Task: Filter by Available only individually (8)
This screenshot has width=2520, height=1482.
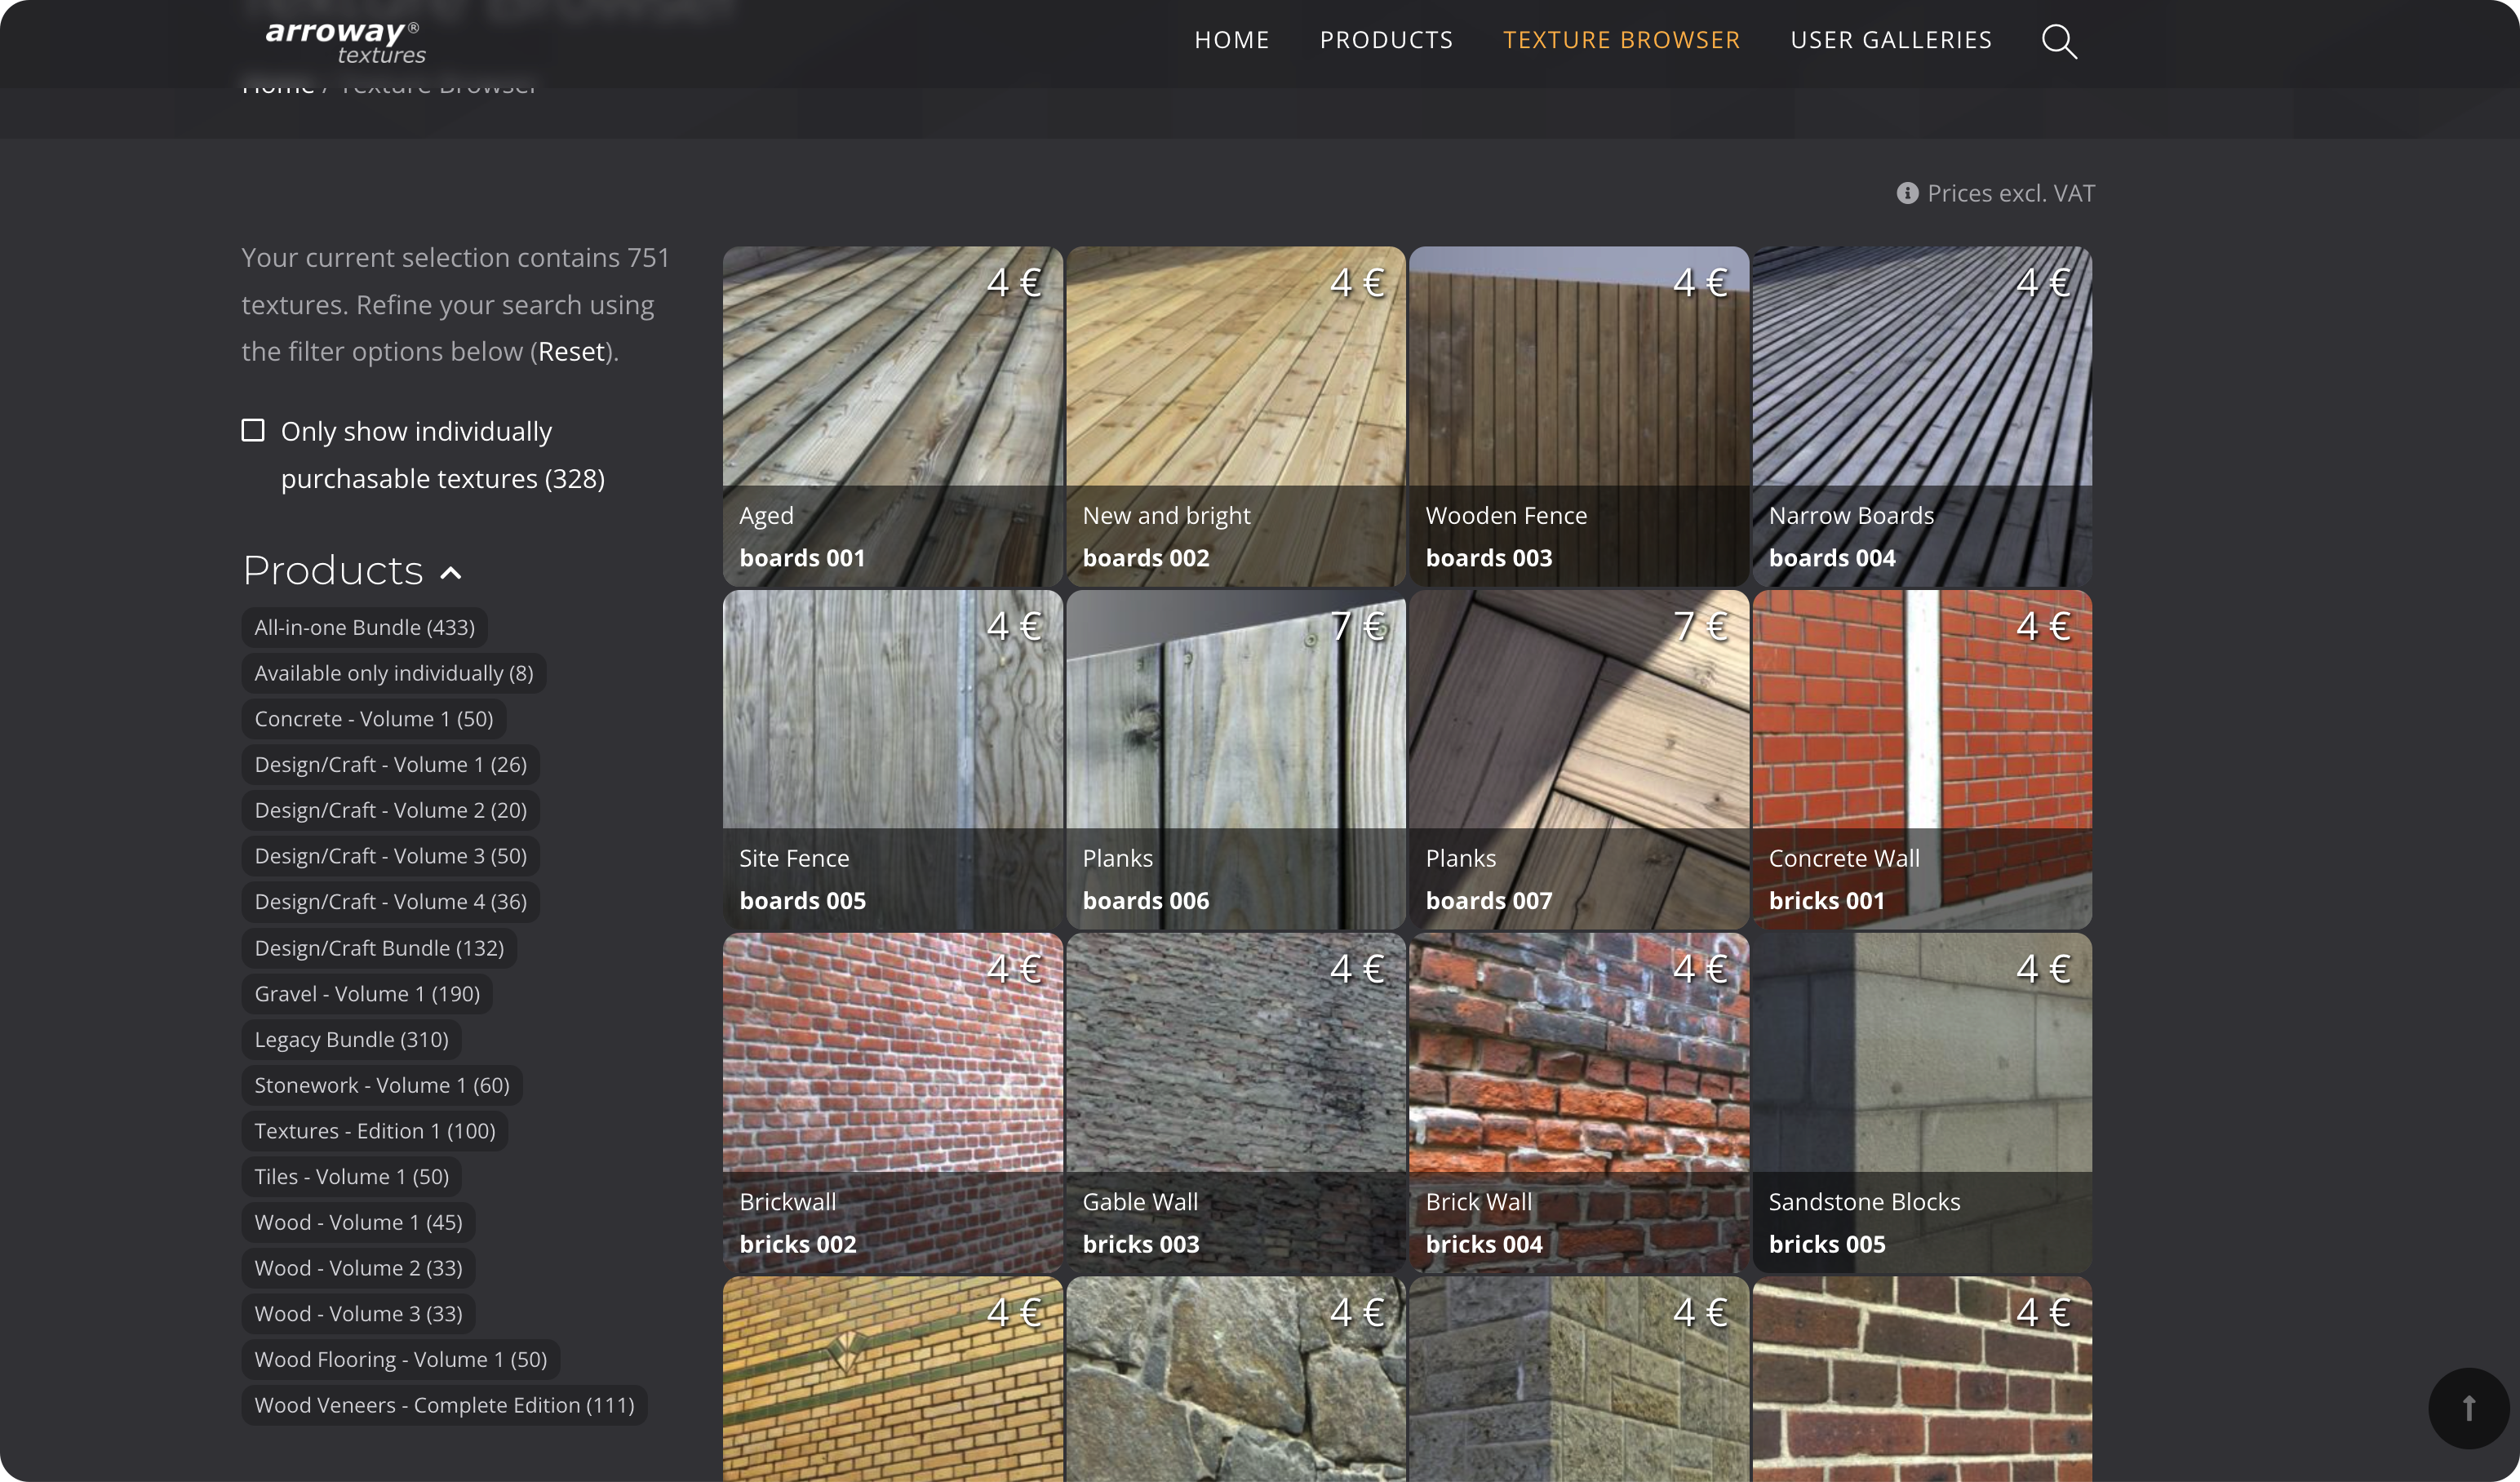Action: point(394,673)
